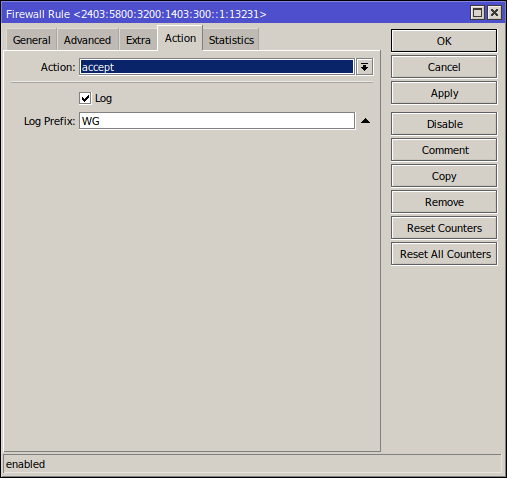Click Reset All Counters
The height and width of the screenshot is (478, 507).
pos(444,254)
